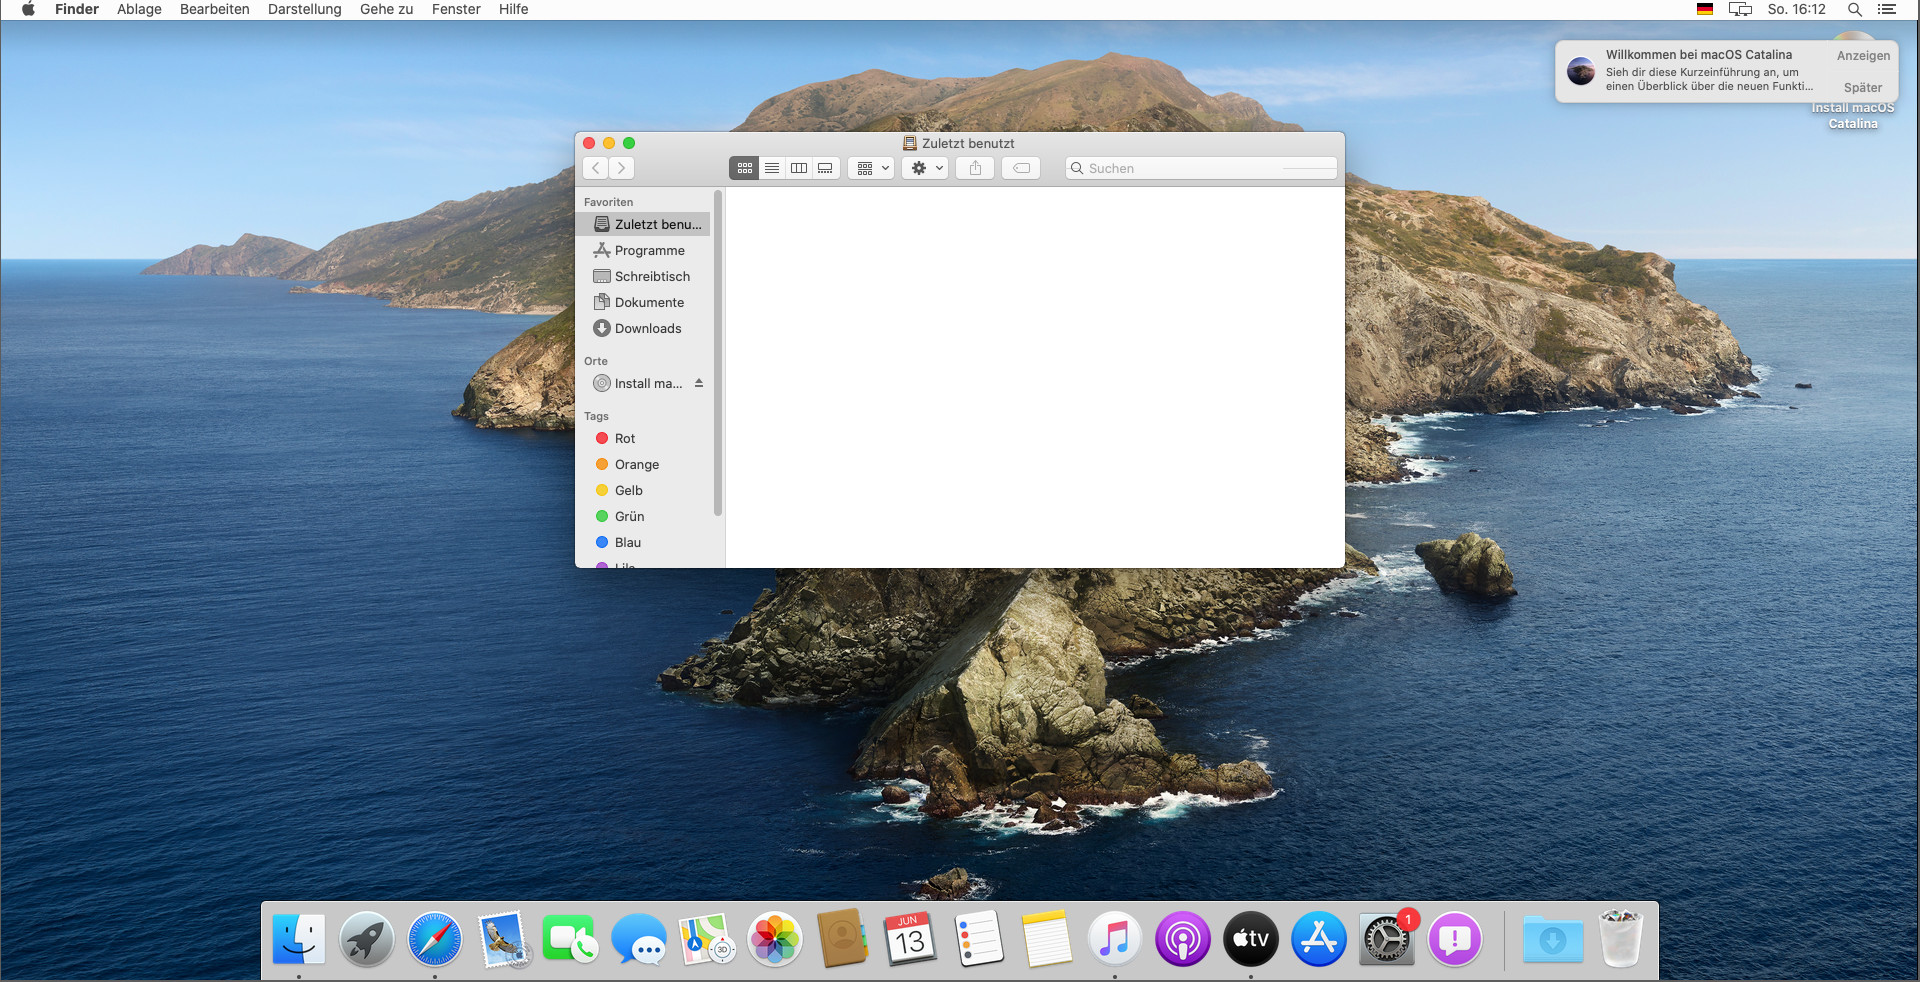Viewport: 1920px width, 982px height.
Task: Switch Finder to list view
Action: [x=771, y=168]
